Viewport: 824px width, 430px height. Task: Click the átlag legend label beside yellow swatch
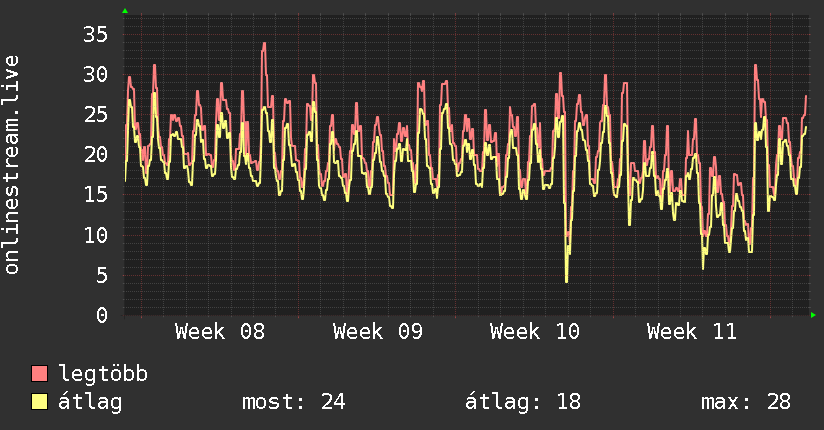pos(90,402)
